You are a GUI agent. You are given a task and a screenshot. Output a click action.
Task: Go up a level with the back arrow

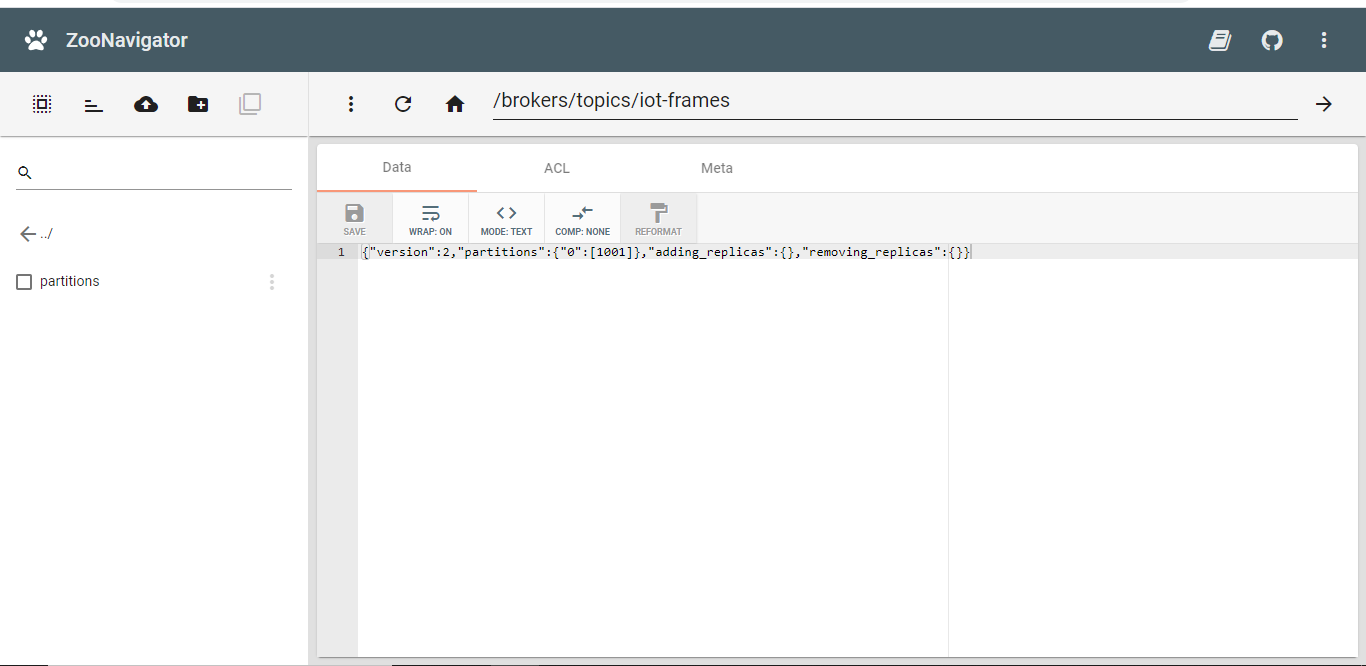(28, 234)
